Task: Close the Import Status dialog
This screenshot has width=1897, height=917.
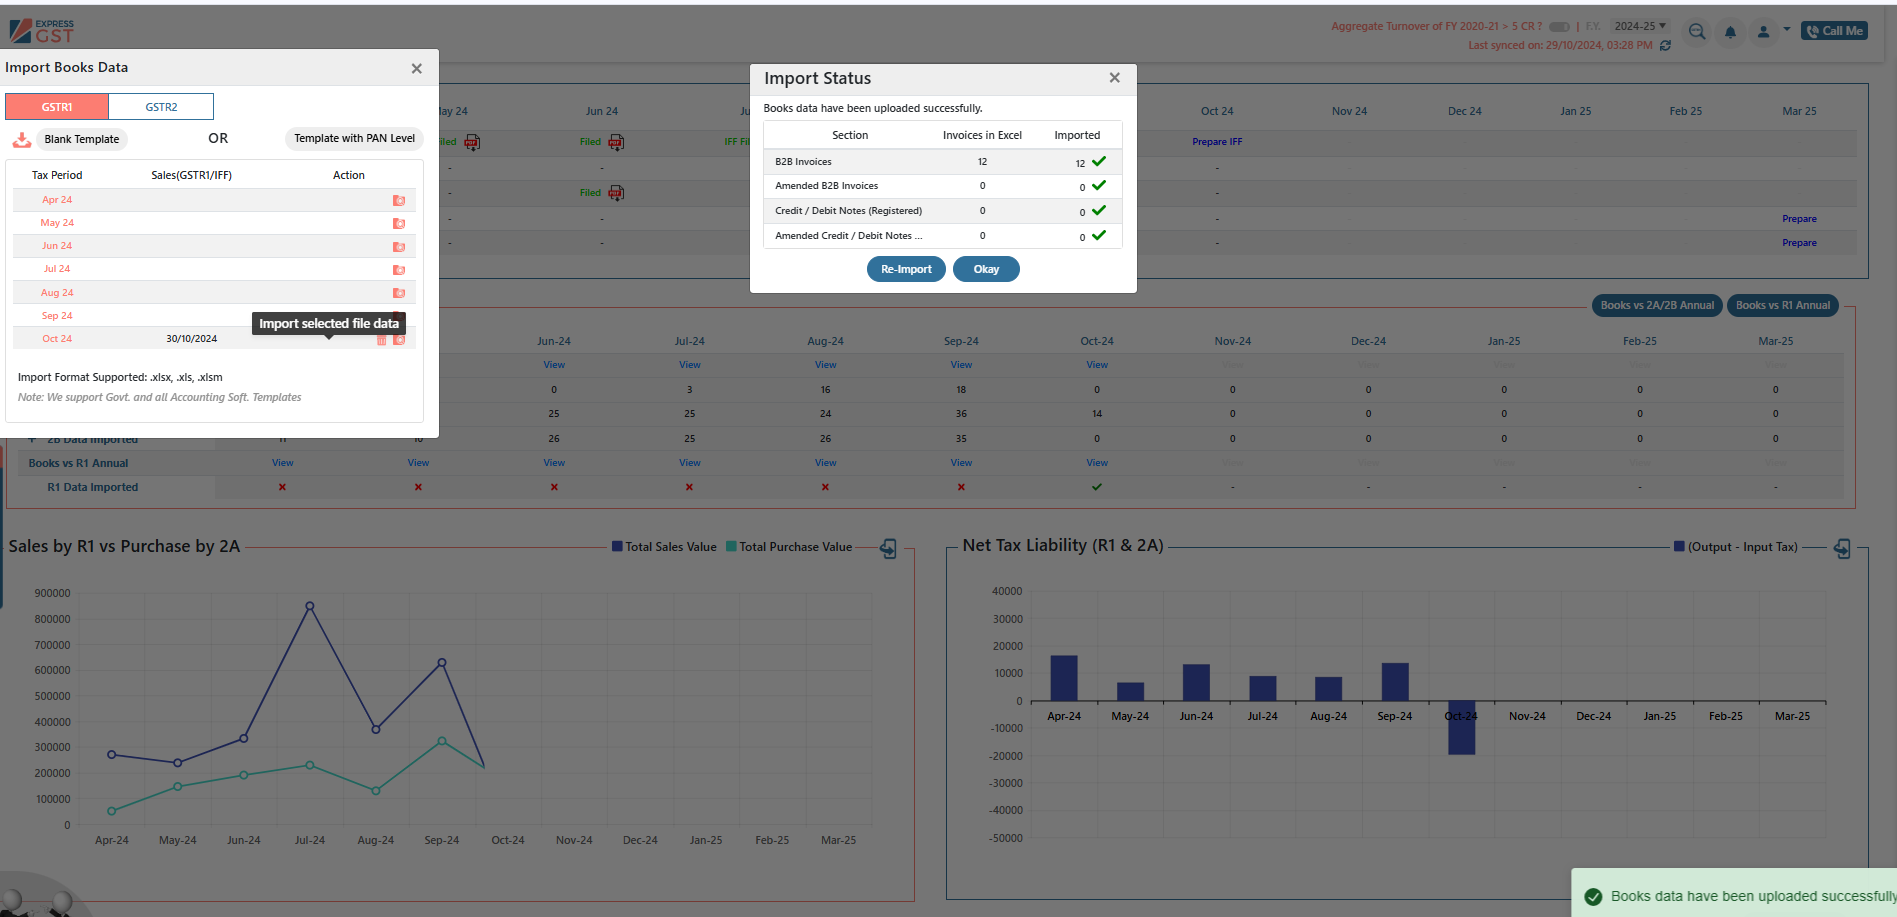Action: [1114, 78]
